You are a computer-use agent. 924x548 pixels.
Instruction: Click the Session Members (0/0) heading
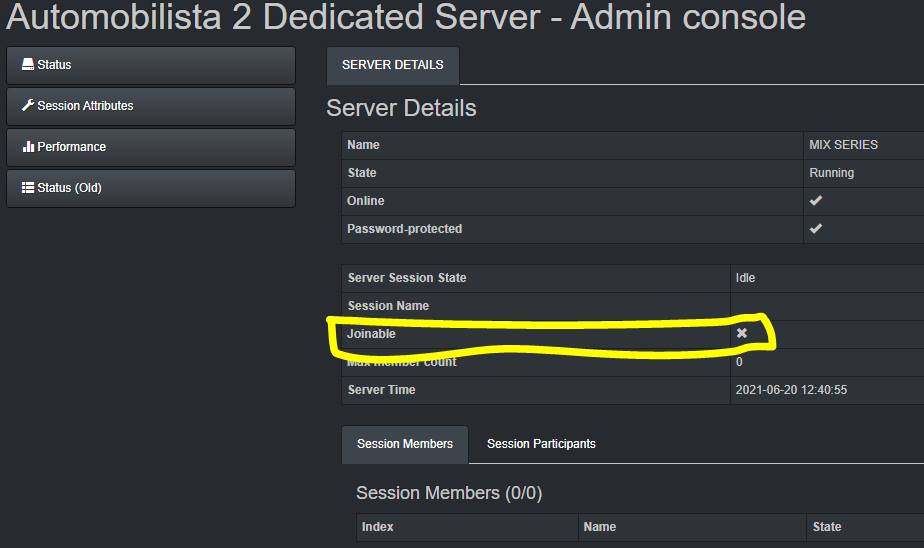point(449,493)
